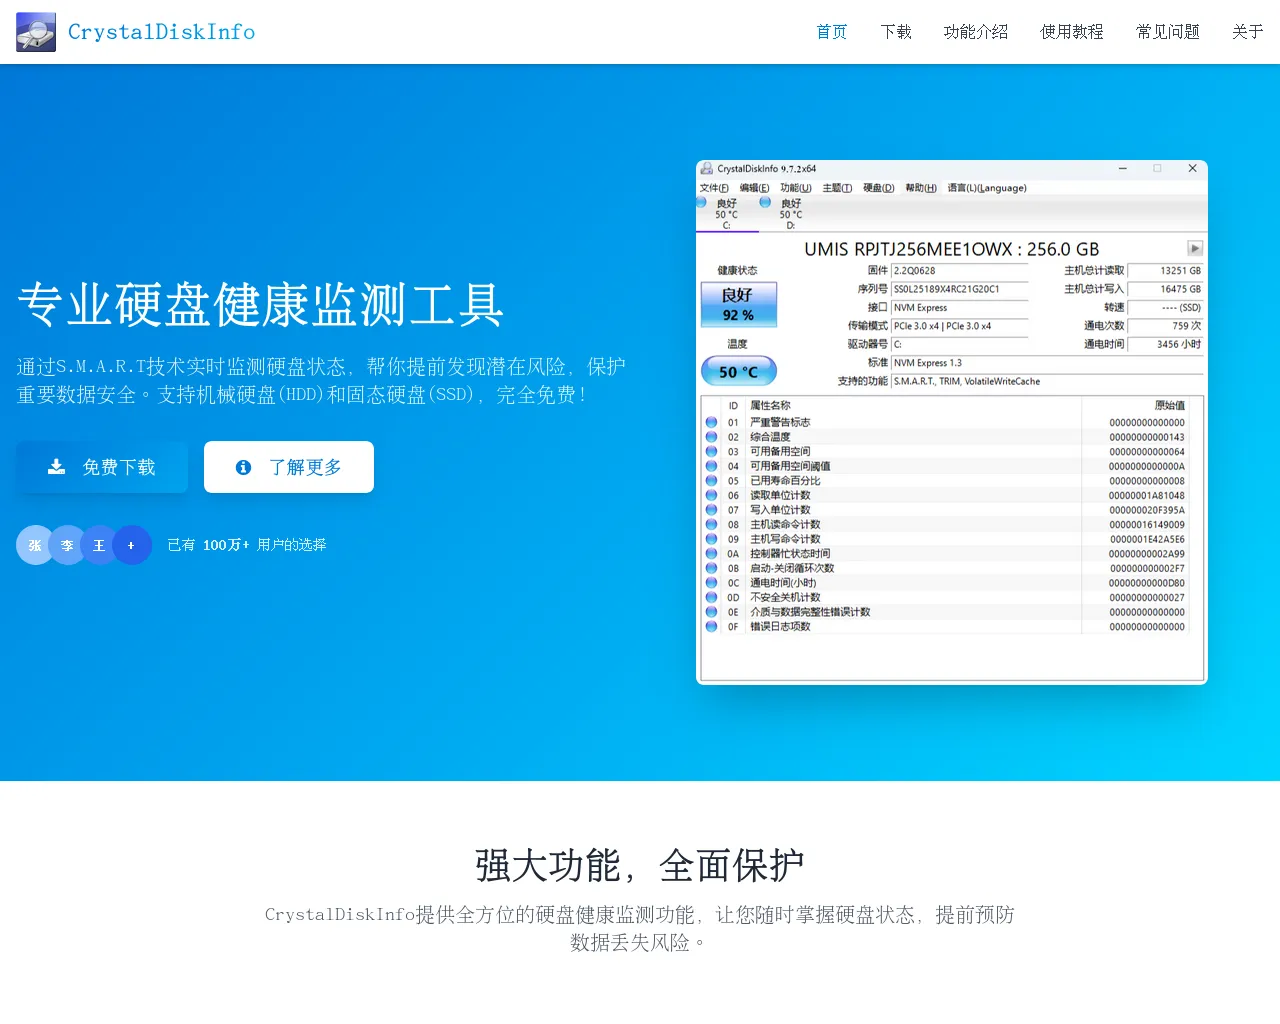Open the CrystalDiskInfo brand name link
This screenshot has width=1280, height=1024.
pyautogui.click(x=161, y=32)
